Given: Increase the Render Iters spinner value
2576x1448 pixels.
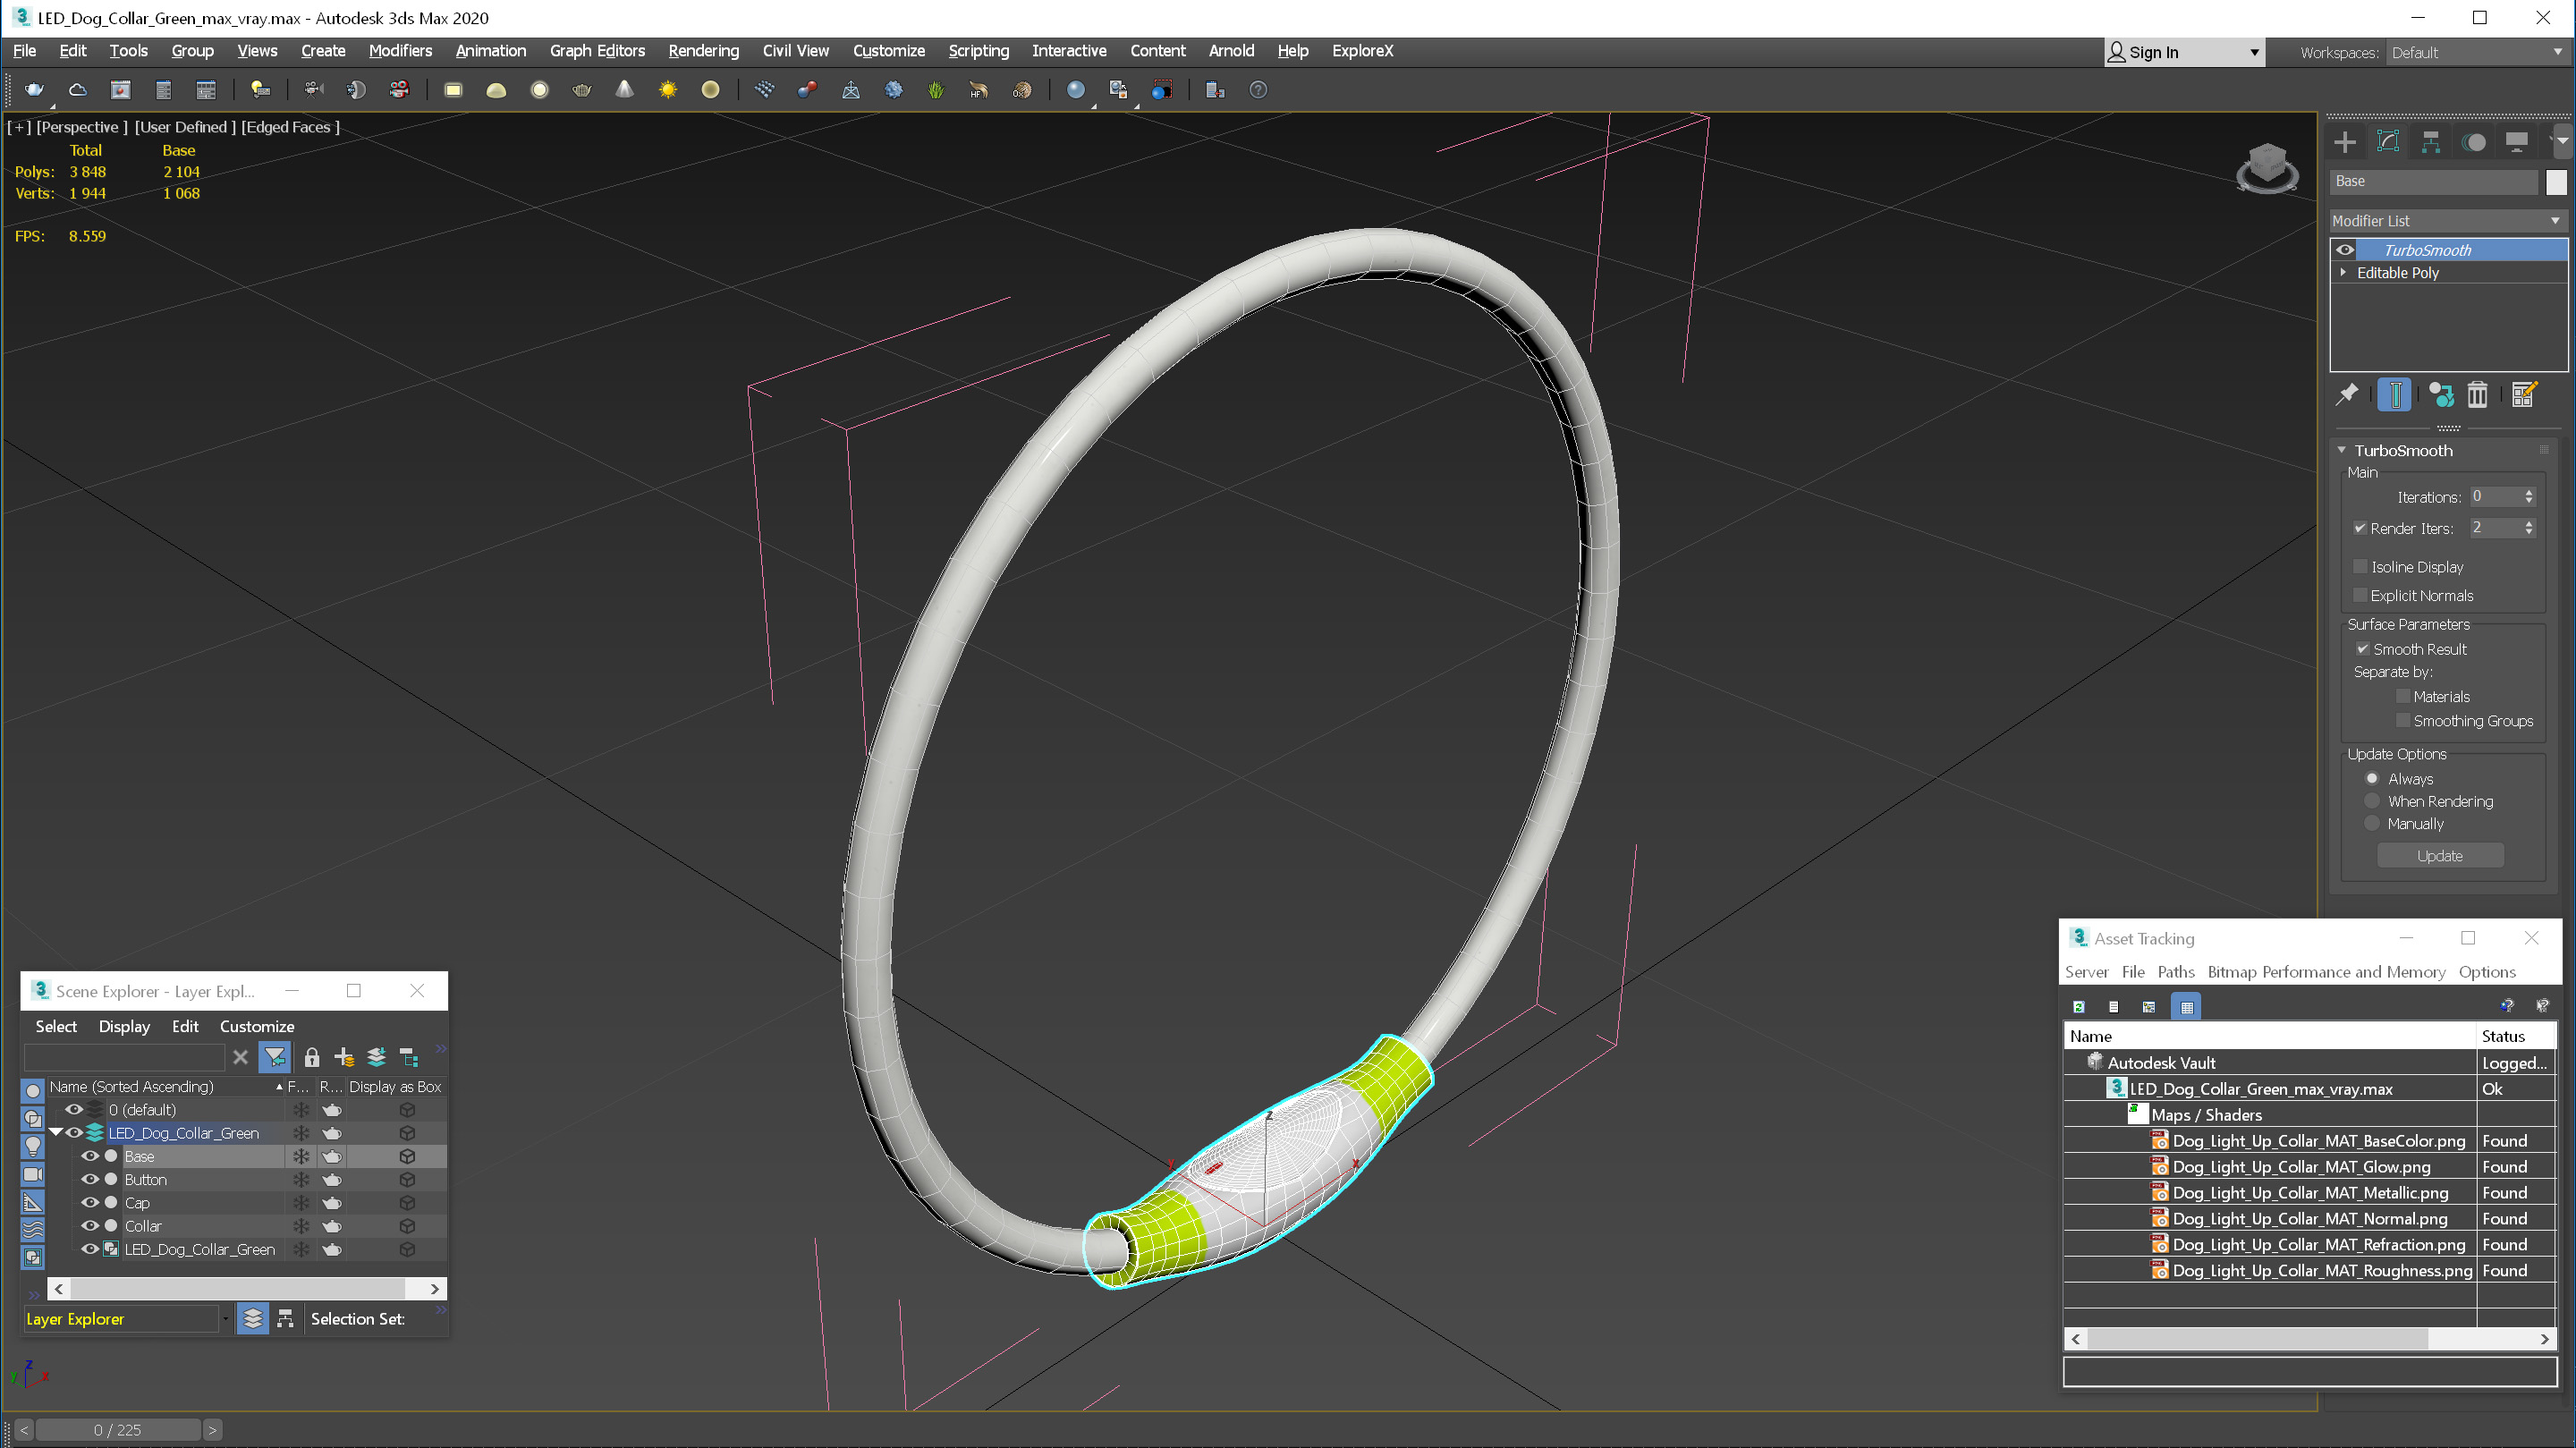Looking at the screenshot, I should [x=2529, y=524].
